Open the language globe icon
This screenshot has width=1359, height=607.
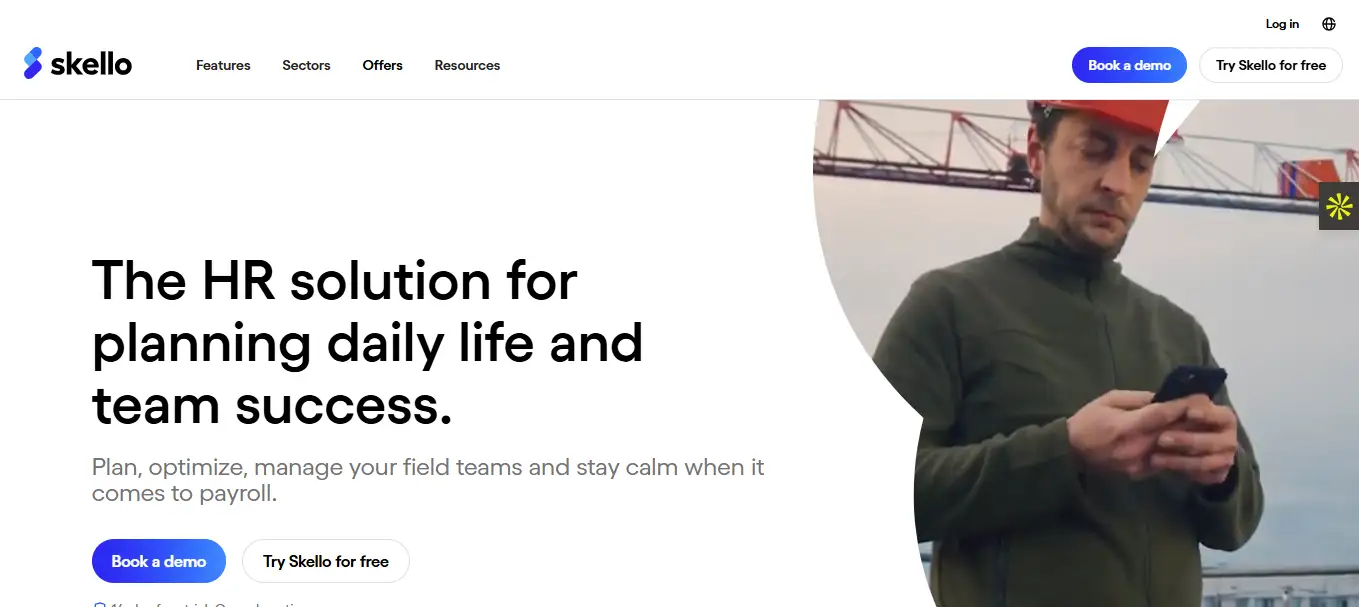coord(1329,24)
